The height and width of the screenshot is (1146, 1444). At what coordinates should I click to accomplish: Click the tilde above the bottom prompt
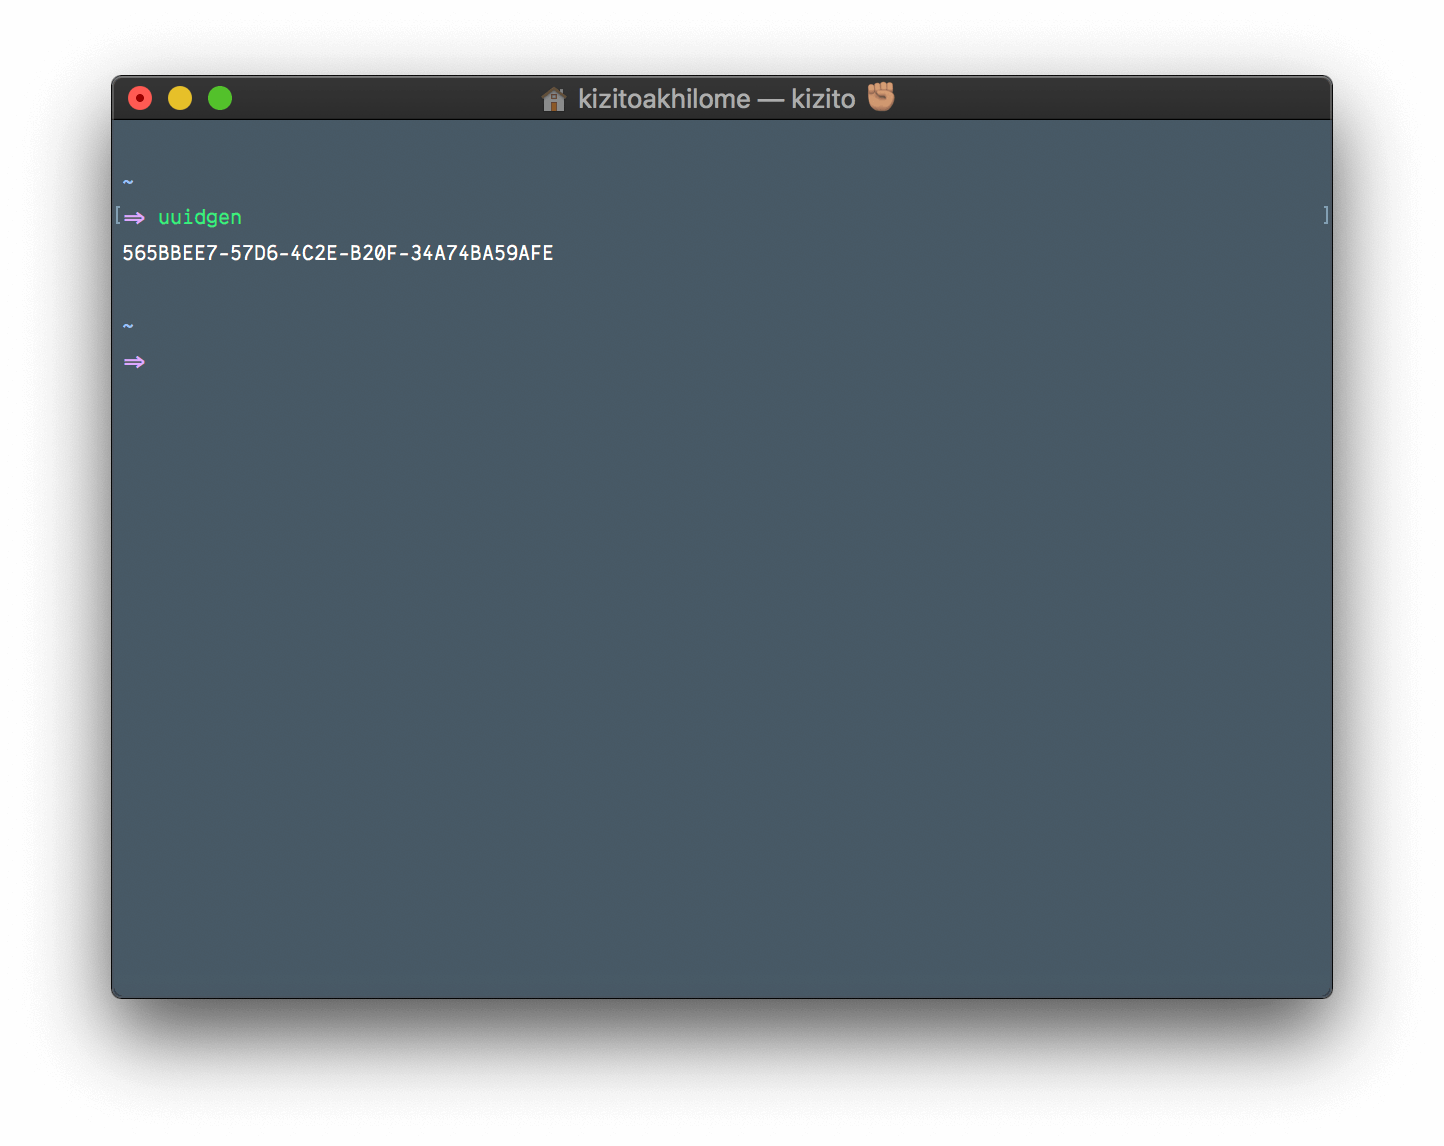click(127, 325)
